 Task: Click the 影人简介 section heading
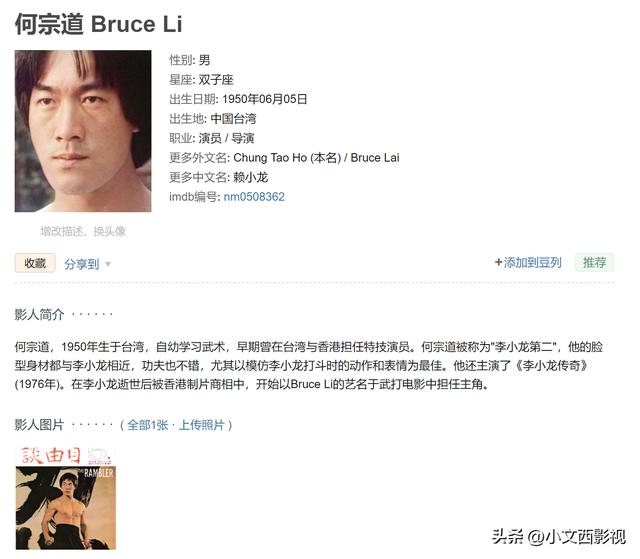[39, 314]
